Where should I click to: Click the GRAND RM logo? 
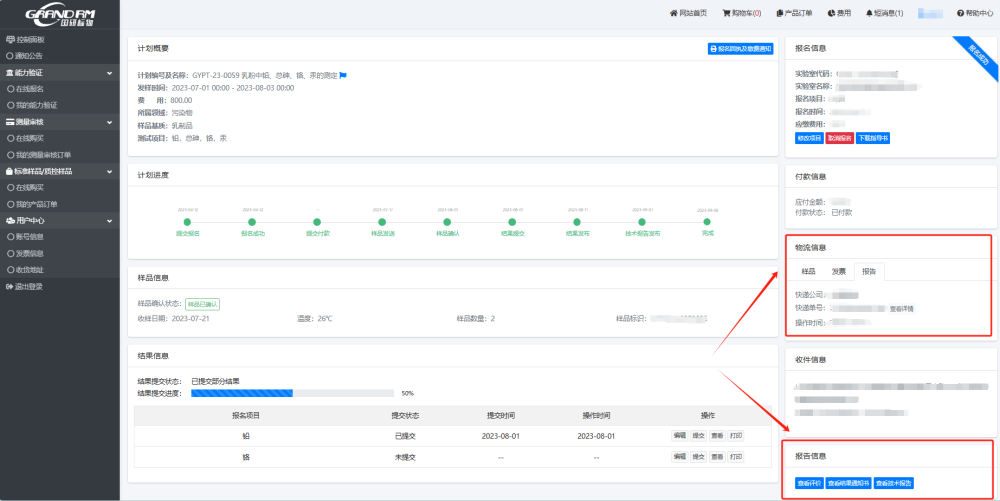pyautogui.click(x=58, y=14)
